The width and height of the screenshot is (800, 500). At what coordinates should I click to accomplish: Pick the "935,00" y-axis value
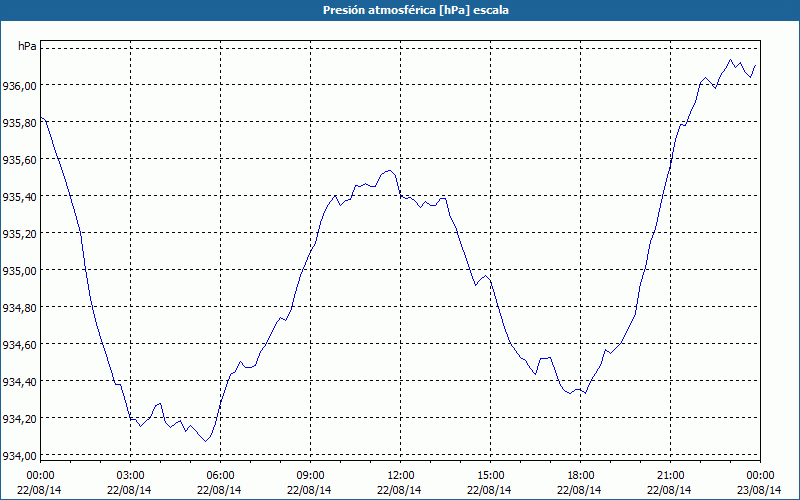(19, 271)
